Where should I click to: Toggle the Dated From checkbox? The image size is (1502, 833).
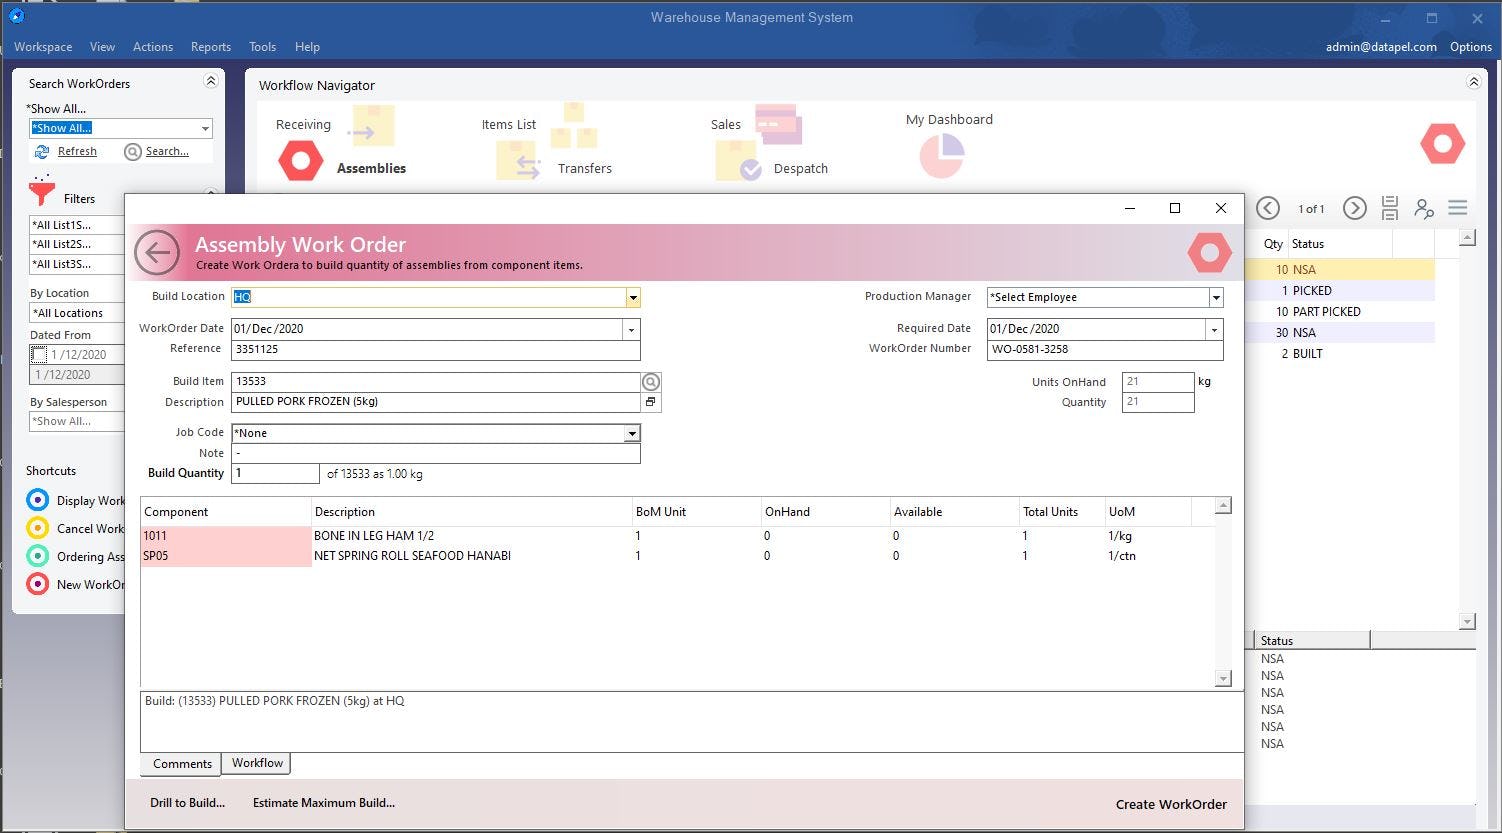[x=38, y=355]
